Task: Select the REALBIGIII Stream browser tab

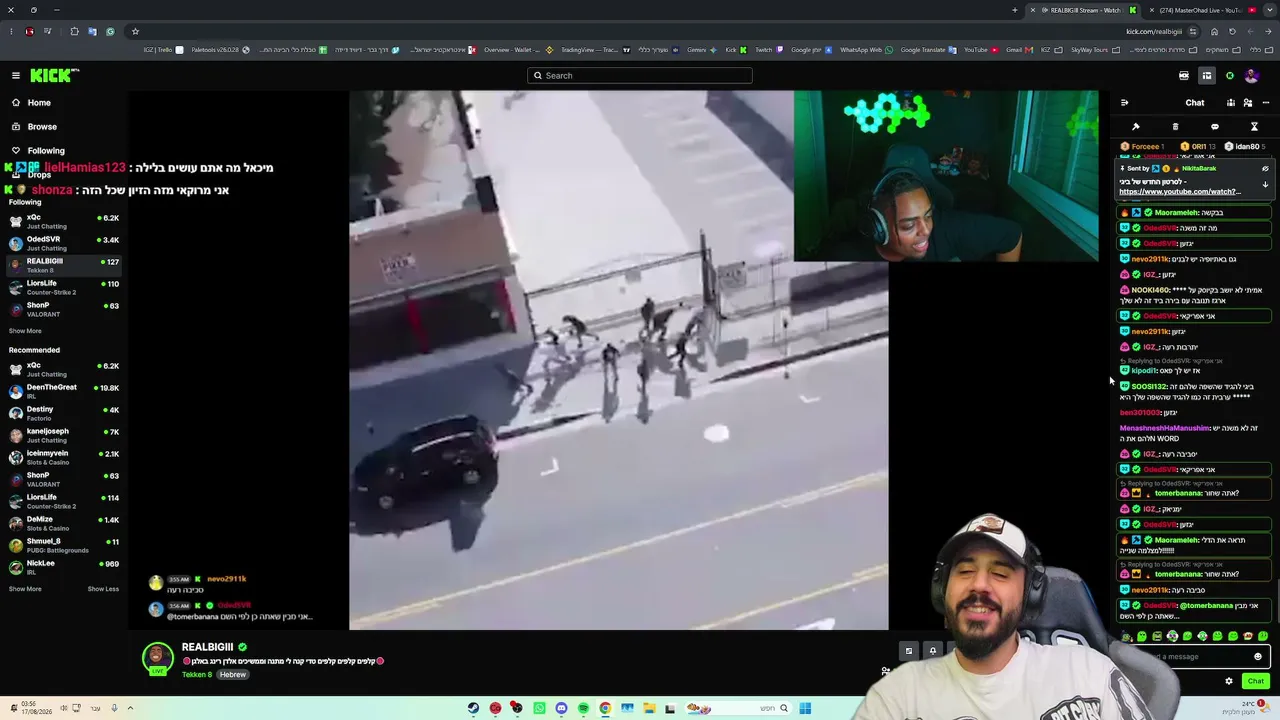Action: click(1084, 10)
